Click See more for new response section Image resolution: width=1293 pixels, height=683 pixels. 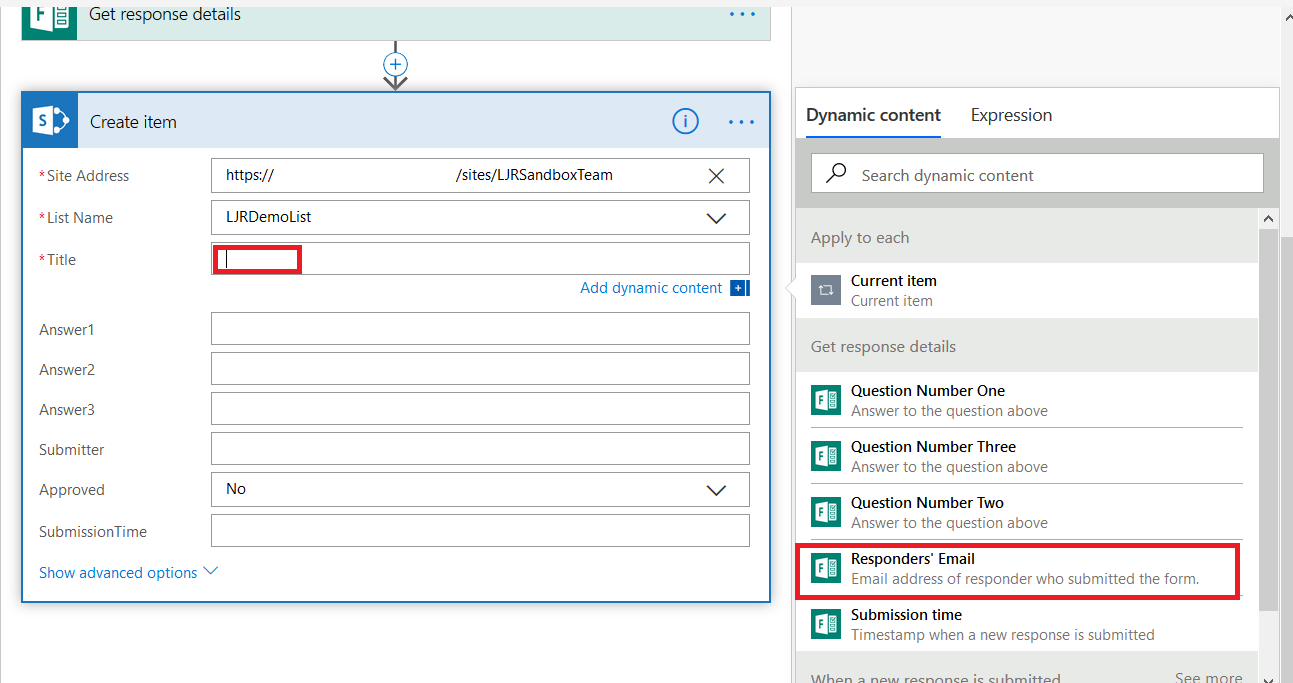click(1208, 678)
